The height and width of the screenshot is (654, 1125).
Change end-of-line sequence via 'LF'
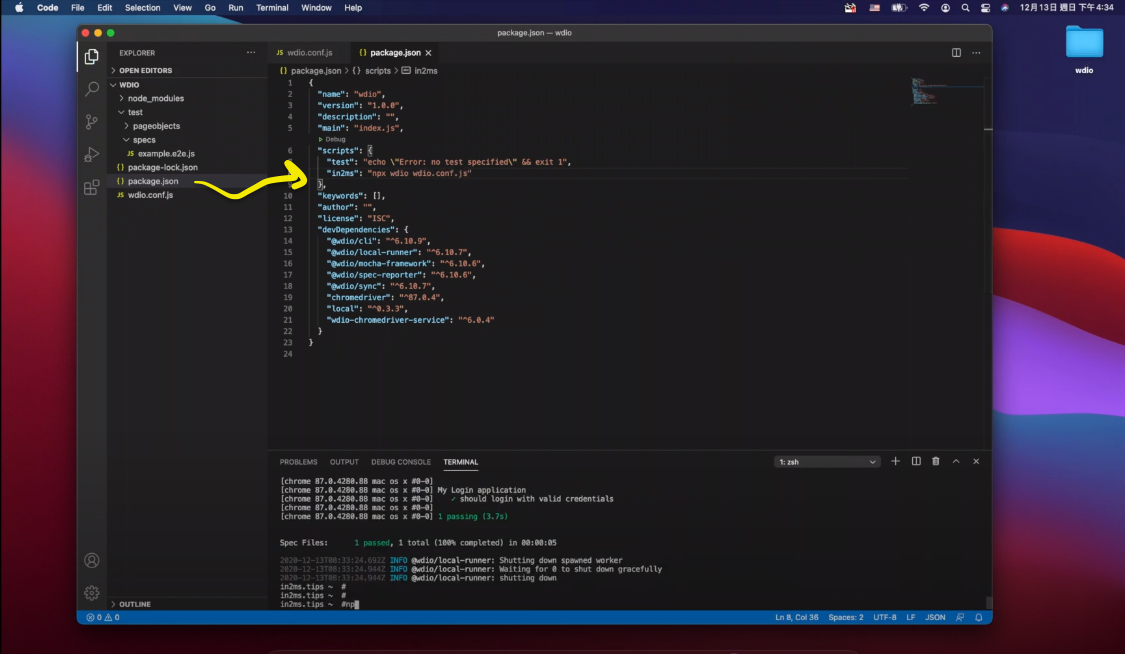tap(910, 617)
